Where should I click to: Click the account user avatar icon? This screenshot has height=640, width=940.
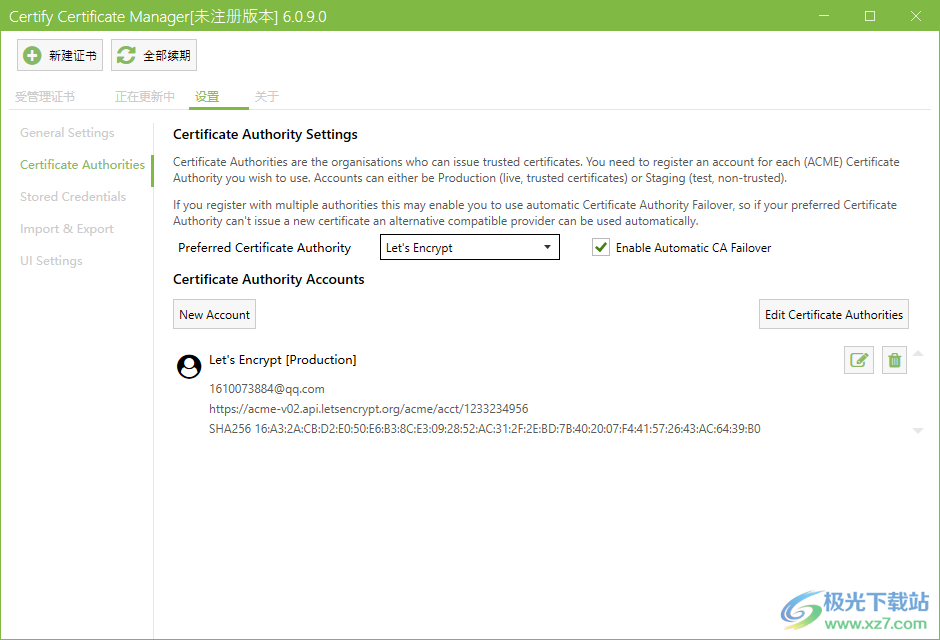tap(189, 366)
